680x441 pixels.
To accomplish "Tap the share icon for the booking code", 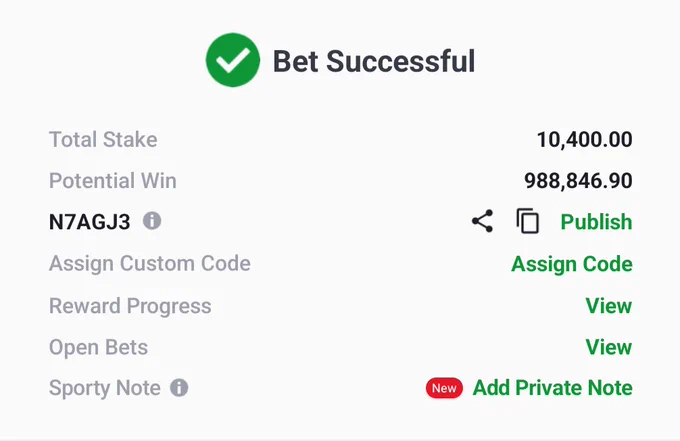I will (482, 221).
